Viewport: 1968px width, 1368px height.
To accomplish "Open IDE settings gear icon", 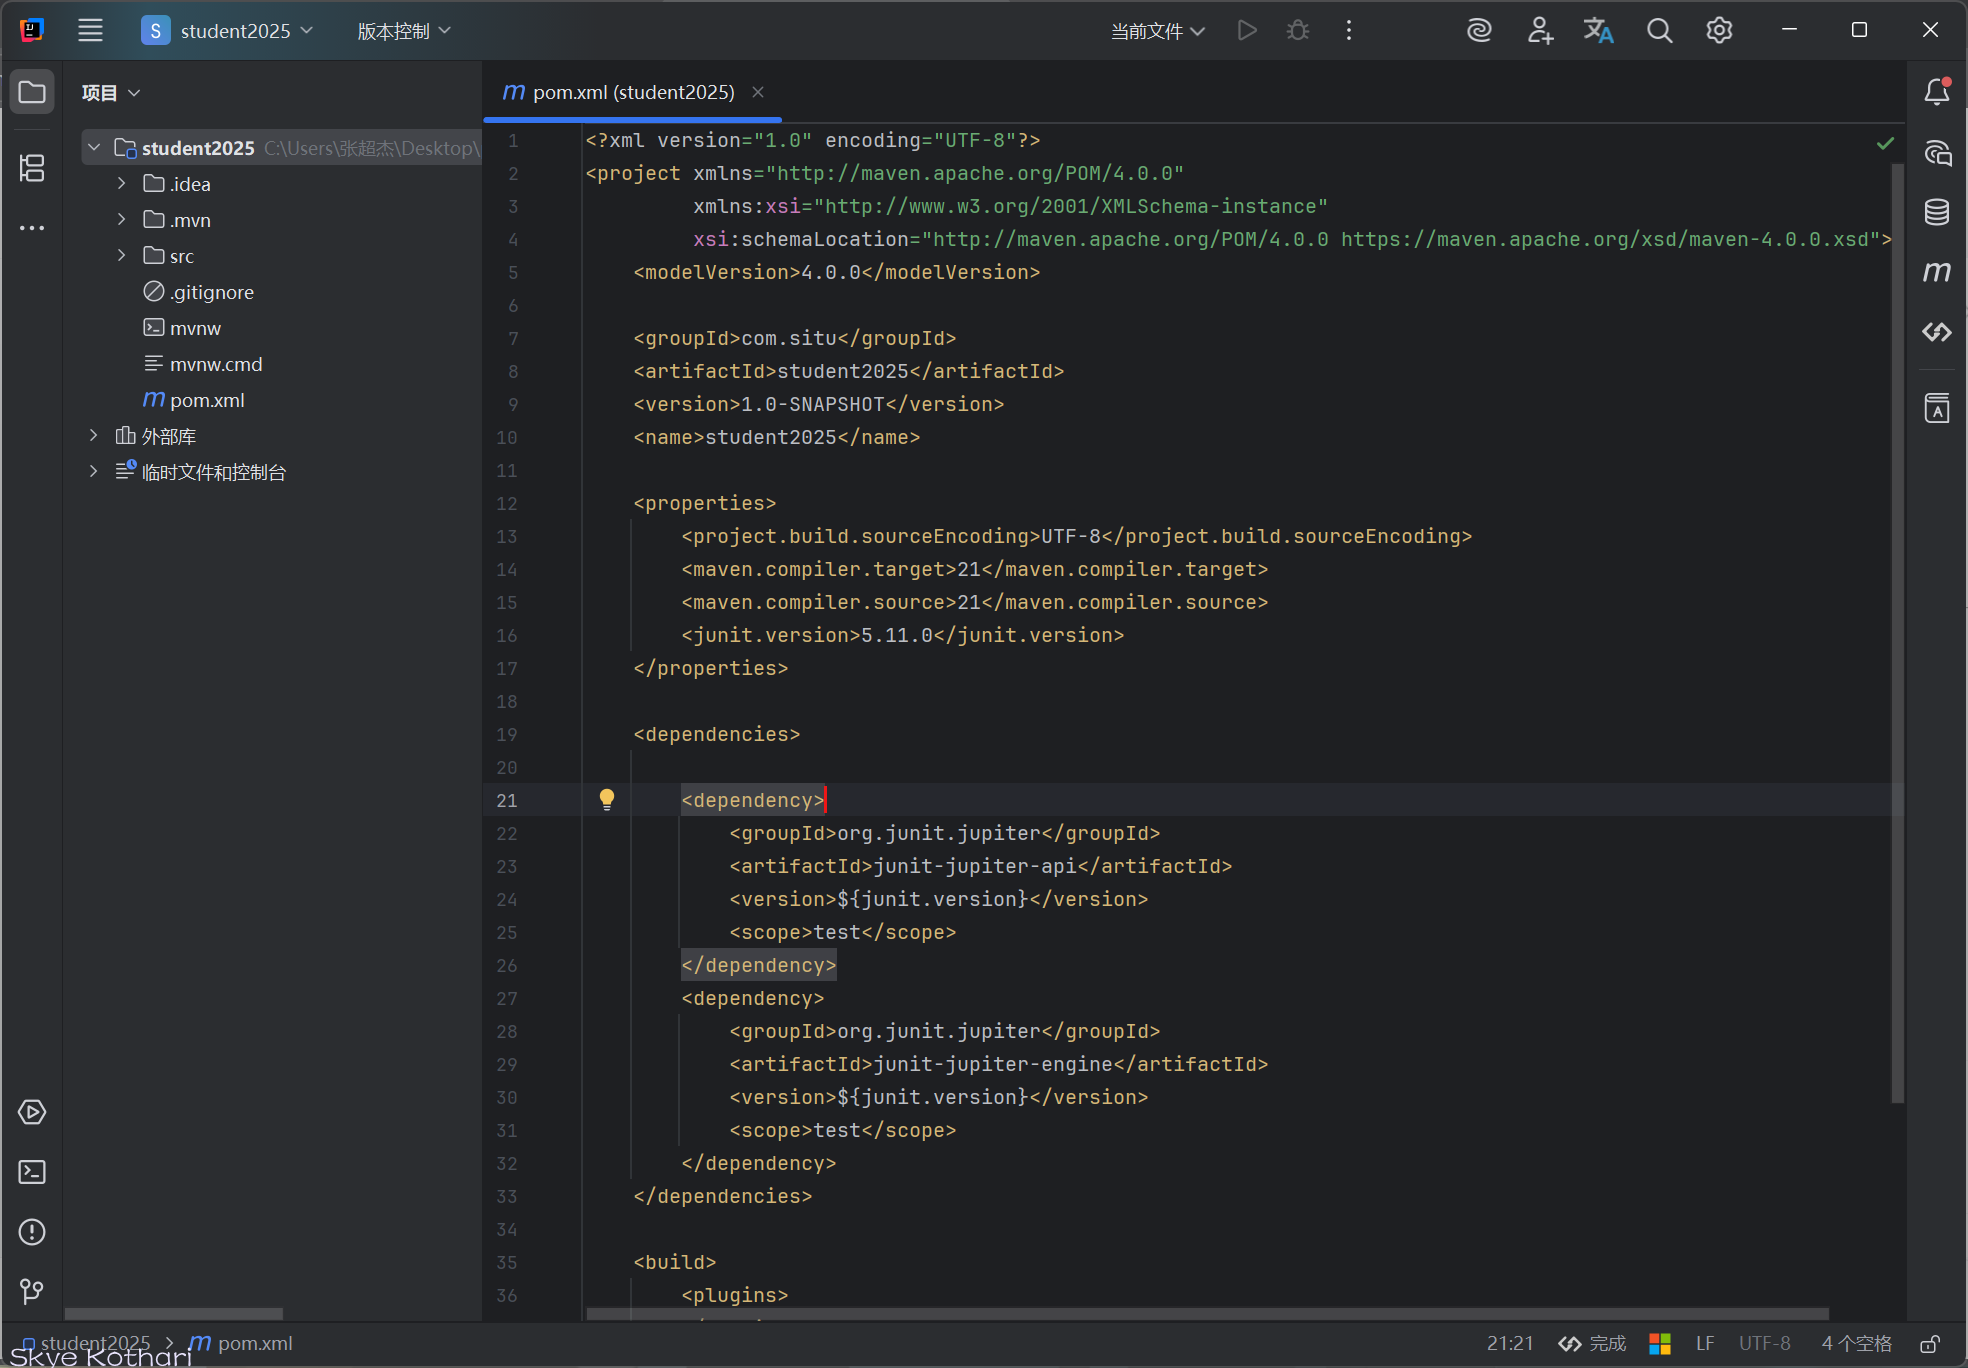I will tap(1719, 31).
